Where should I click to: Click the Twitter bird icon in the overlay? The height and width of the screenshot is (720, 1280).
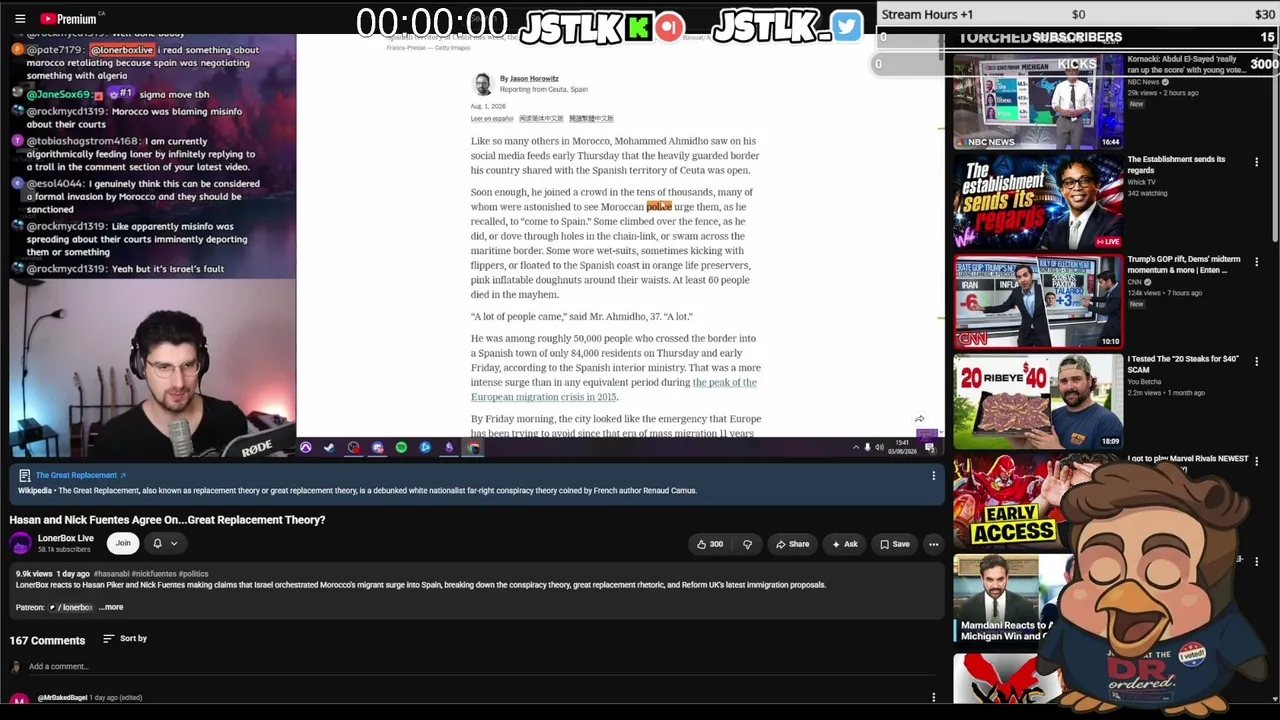(846, 26)
